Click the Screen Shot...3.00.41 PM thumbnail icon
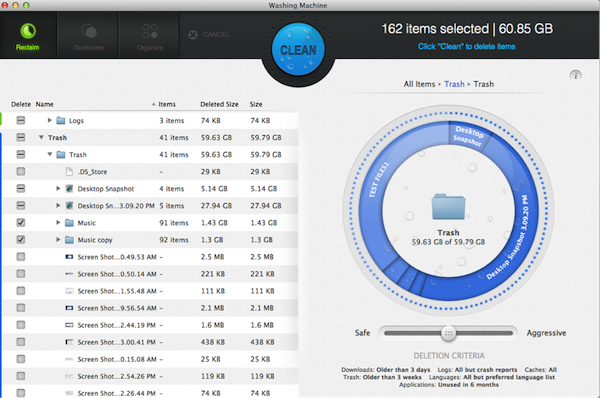Viewport: 600px width, 398px height. pyautogui.click(x=69, y=342)
